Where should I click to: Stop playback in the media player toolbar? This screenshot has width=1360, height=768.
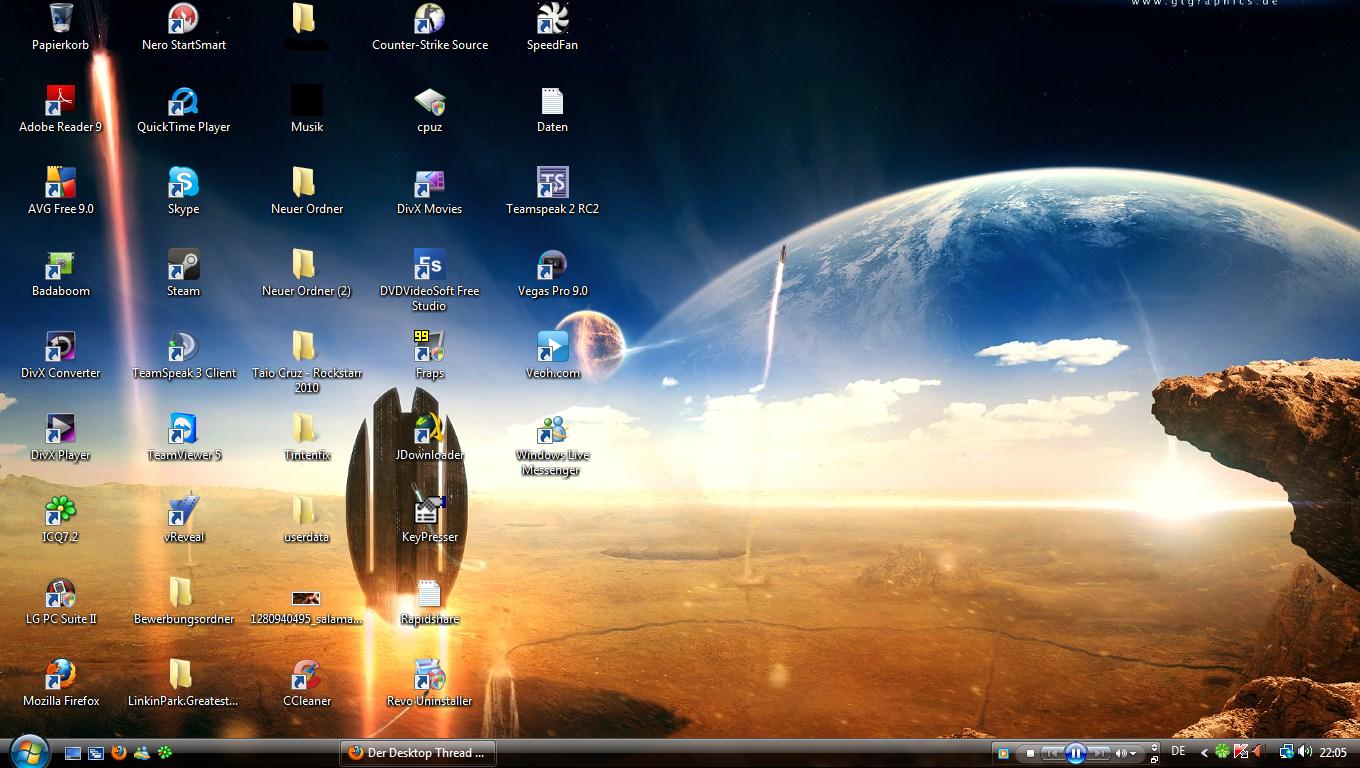tap(1030, 753)
